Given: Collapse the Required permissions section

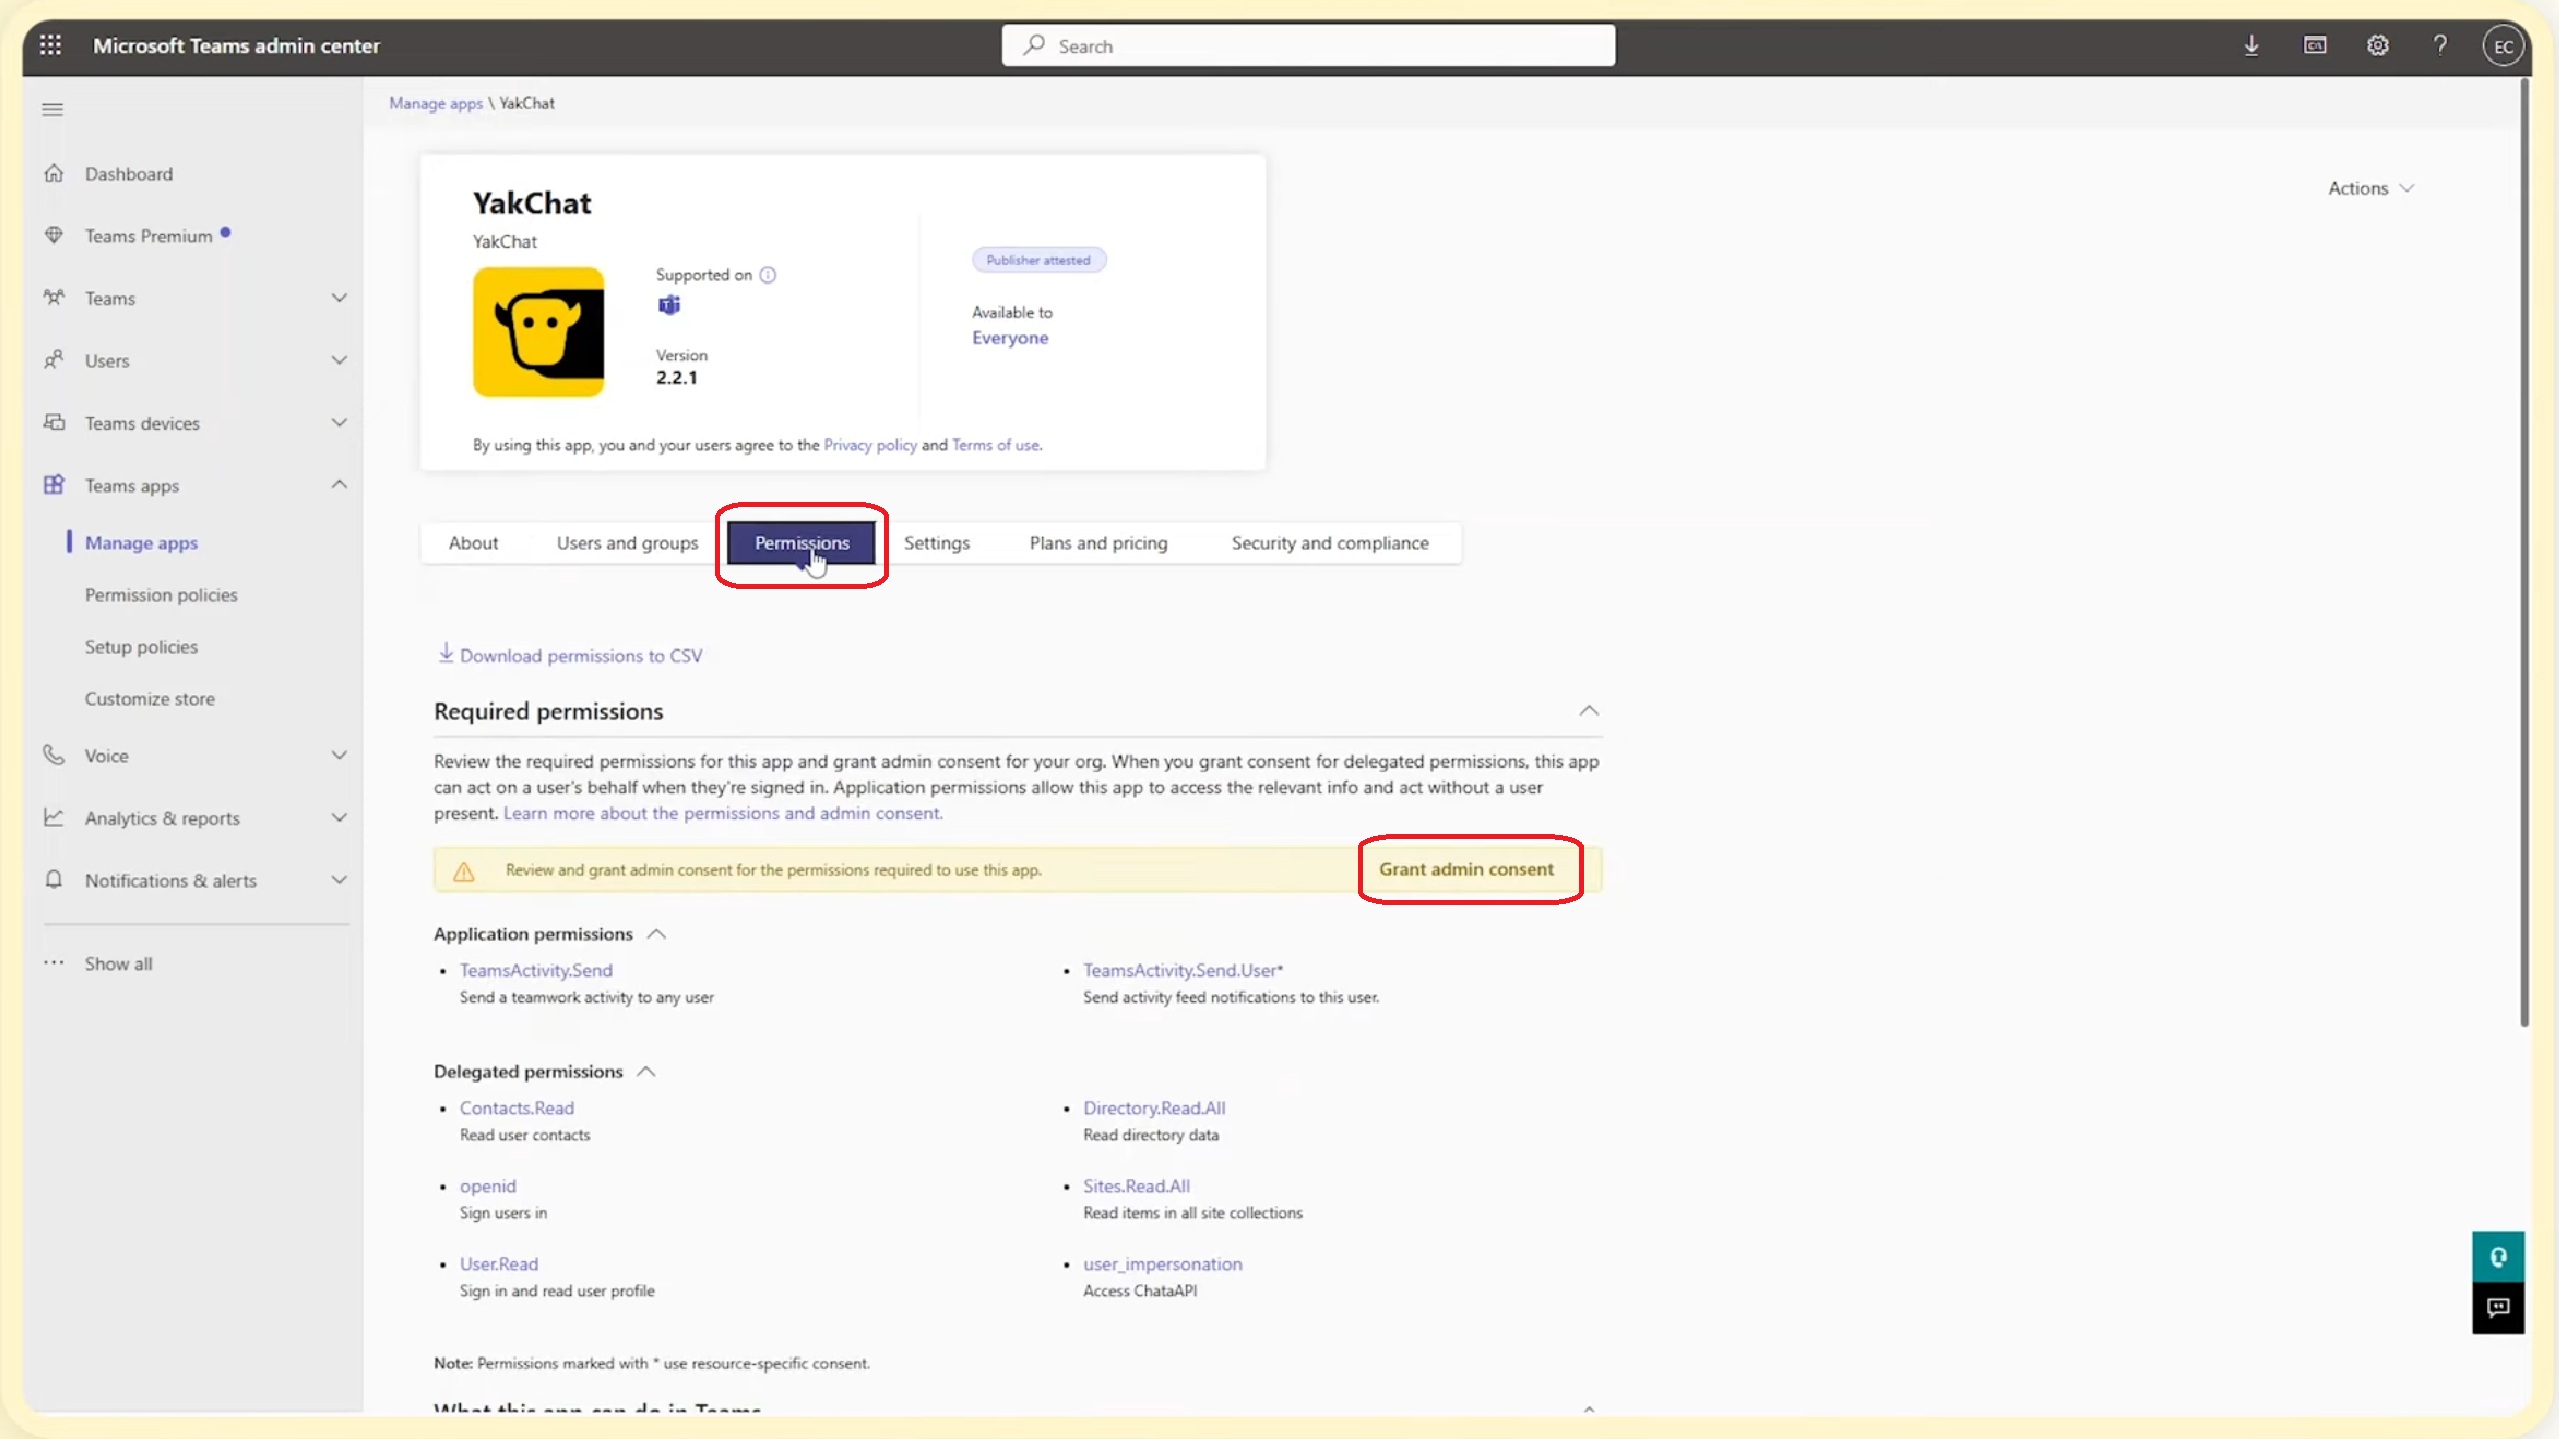Looking at the screenshot, I should pyautogui.click(x=1588, y=711).
